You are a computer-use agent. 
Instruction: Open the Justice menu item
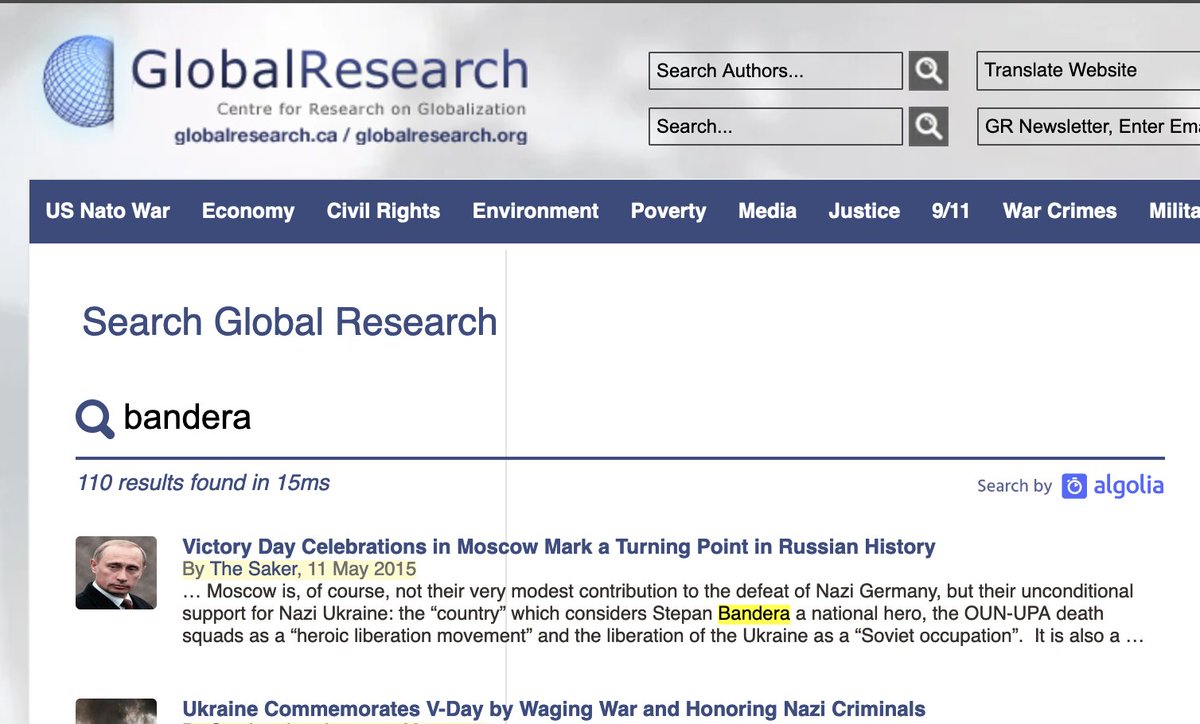coord(864,211)
